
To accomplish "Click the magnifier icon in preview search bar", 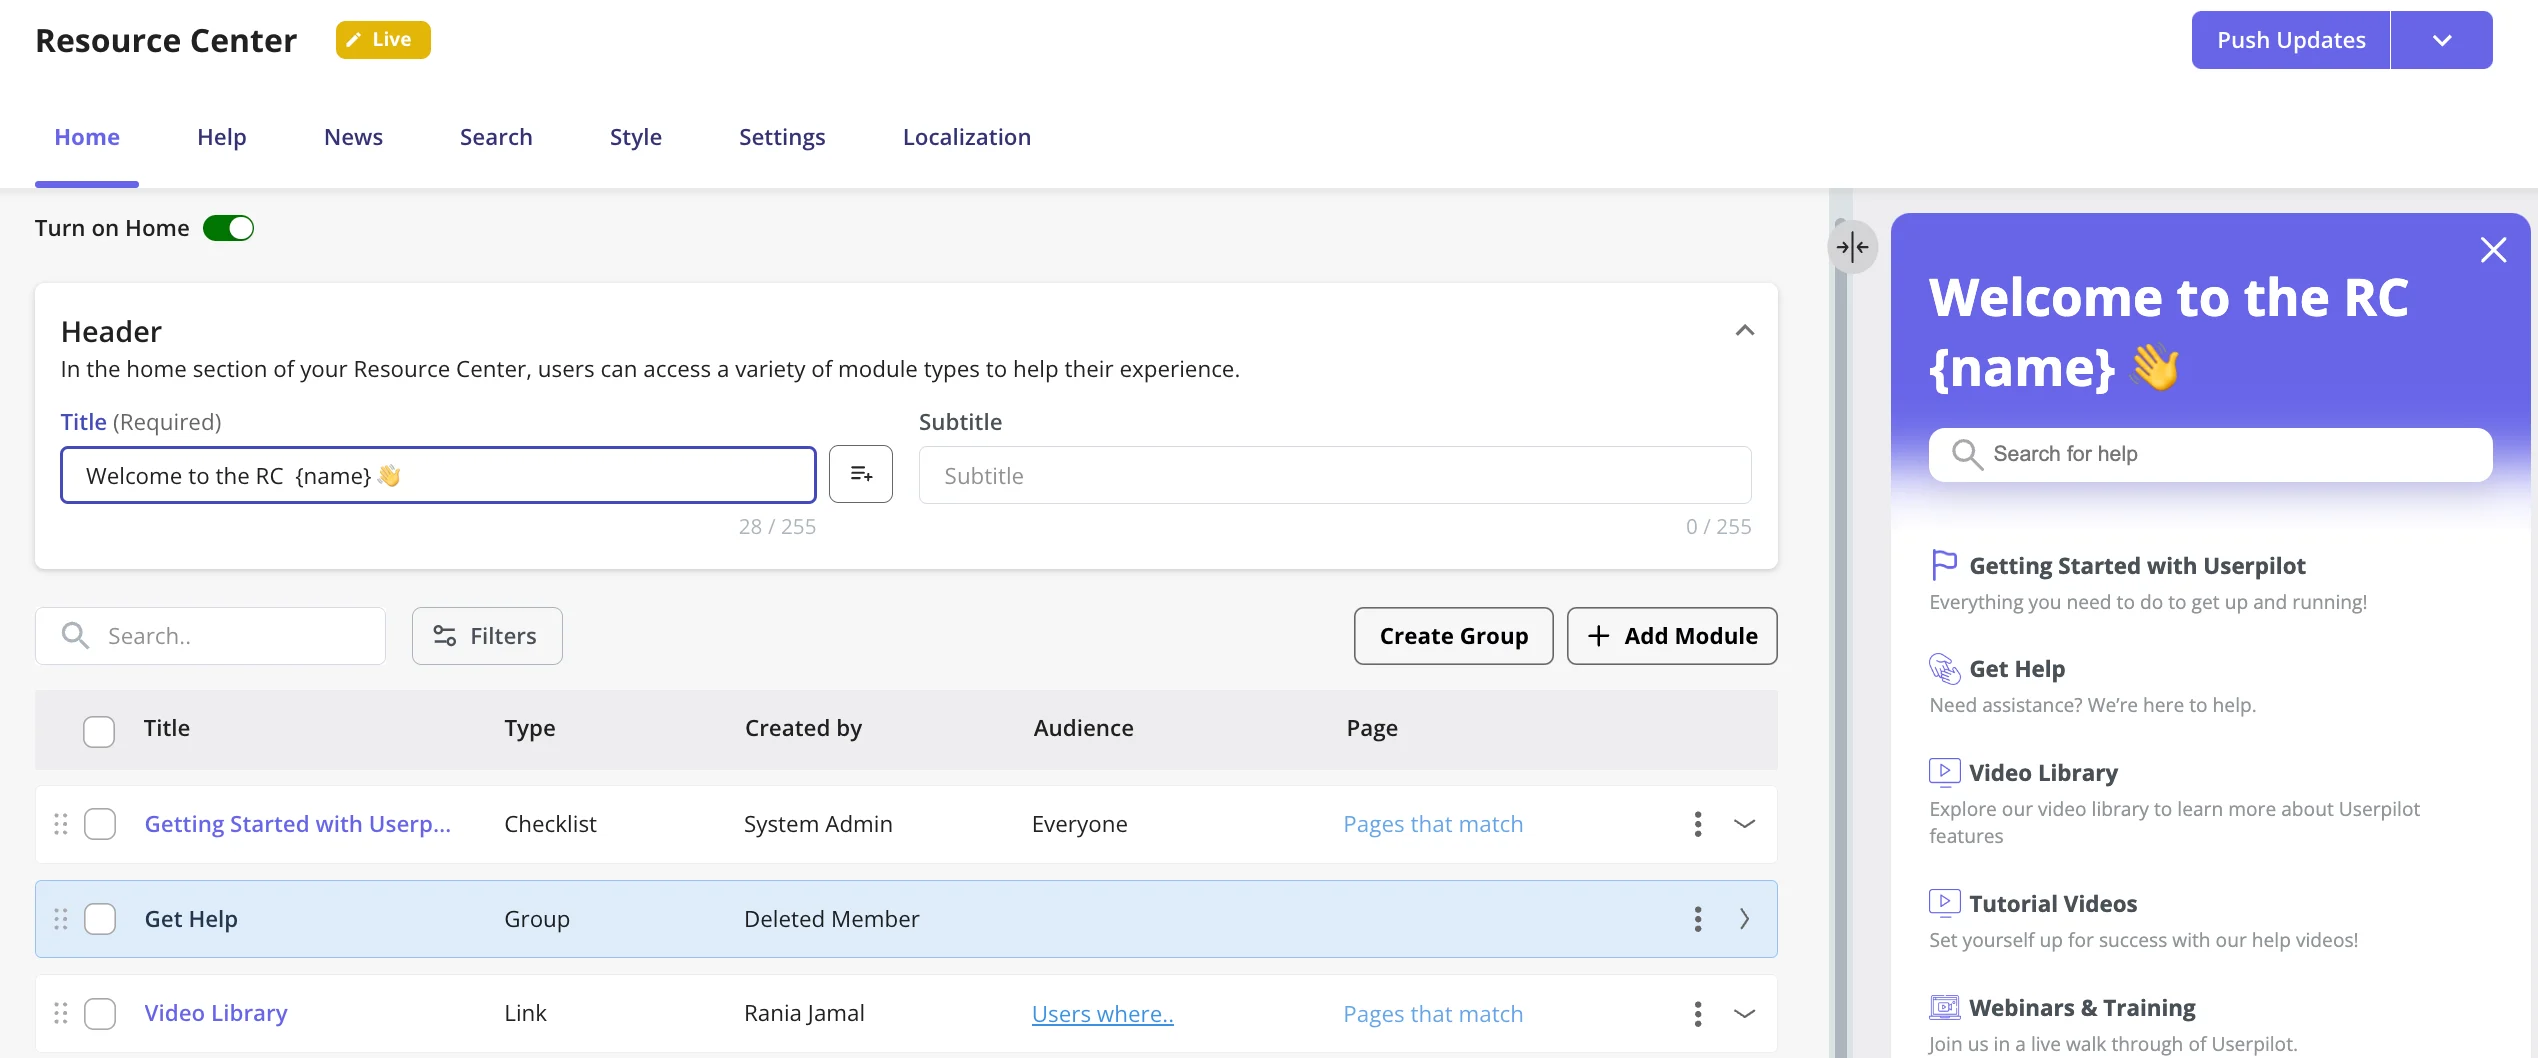I will (1967, 454).
